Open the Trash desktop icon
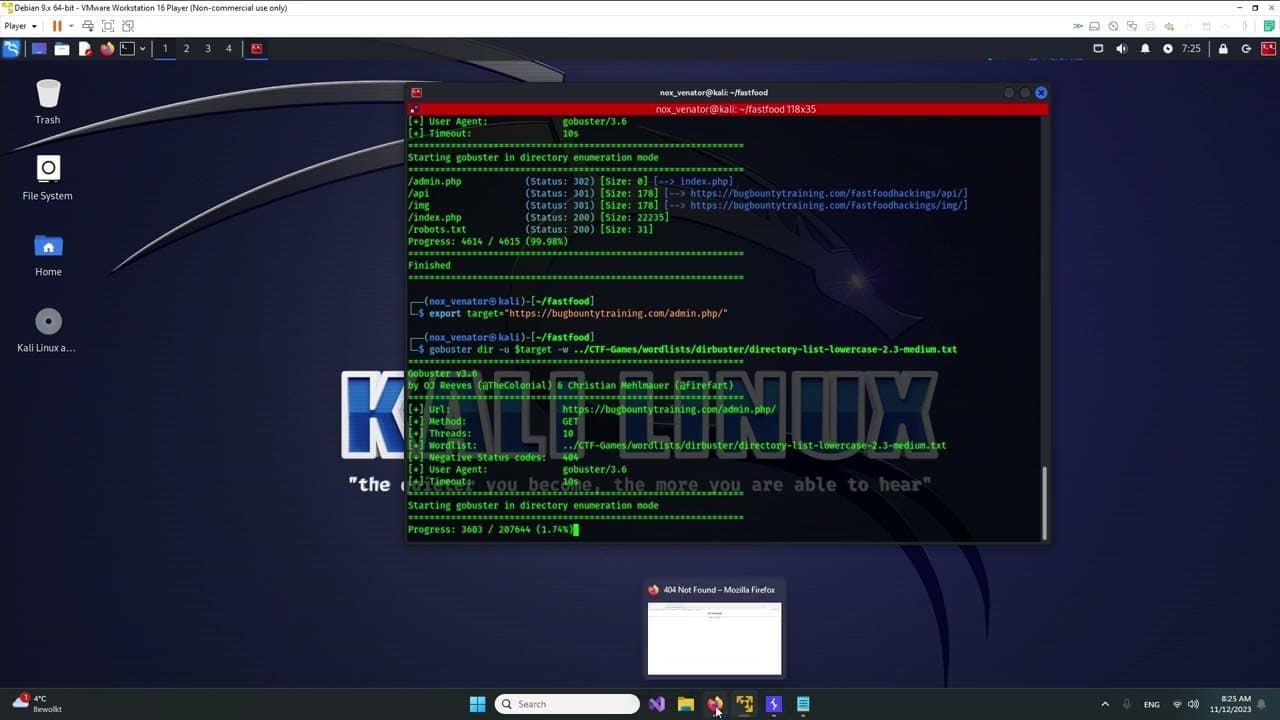This screenshot has width=1280, height=720. pos(48,101)
